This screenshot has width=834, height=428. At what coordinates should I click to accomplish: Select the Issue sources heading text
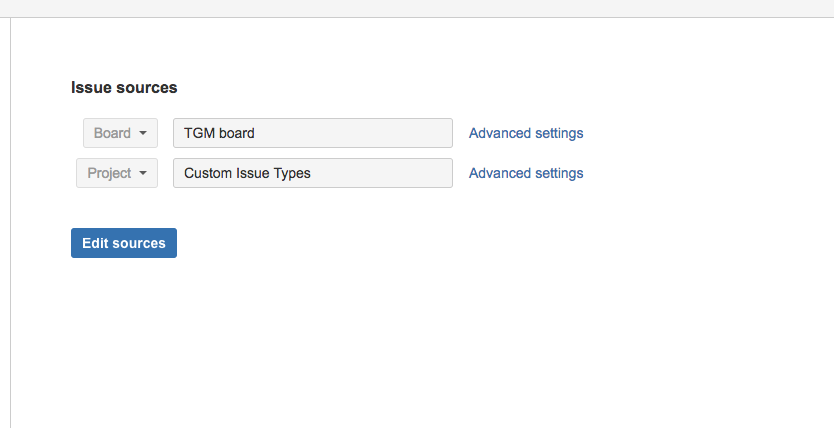[124, 88]
